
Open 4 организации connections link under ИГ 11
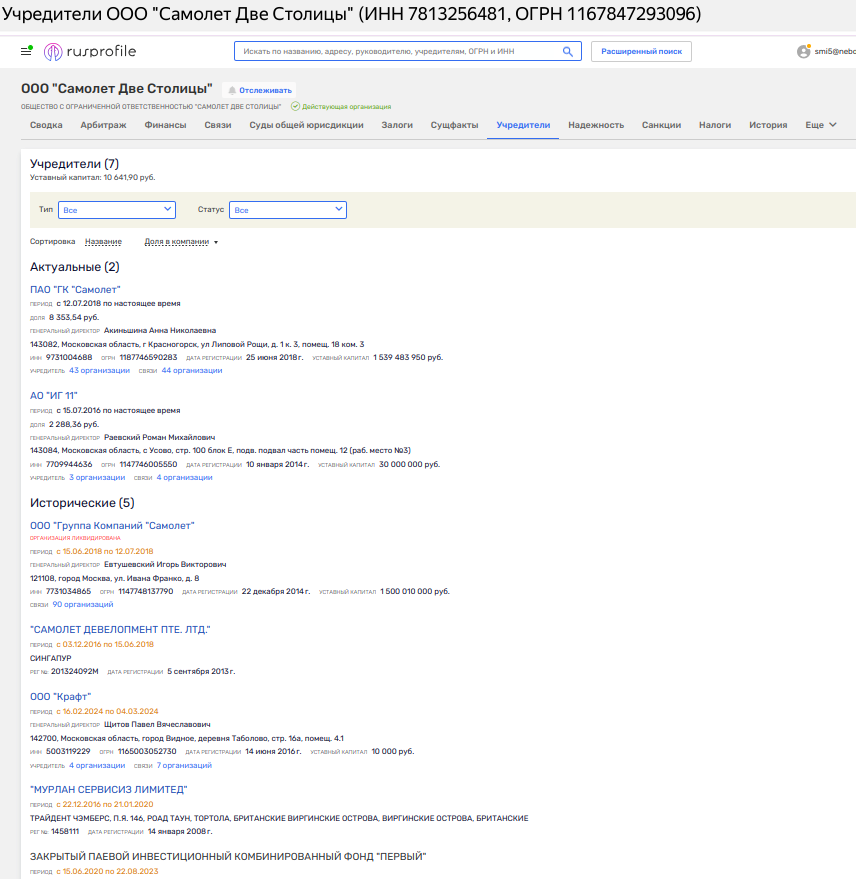click(x=184, y=478)
